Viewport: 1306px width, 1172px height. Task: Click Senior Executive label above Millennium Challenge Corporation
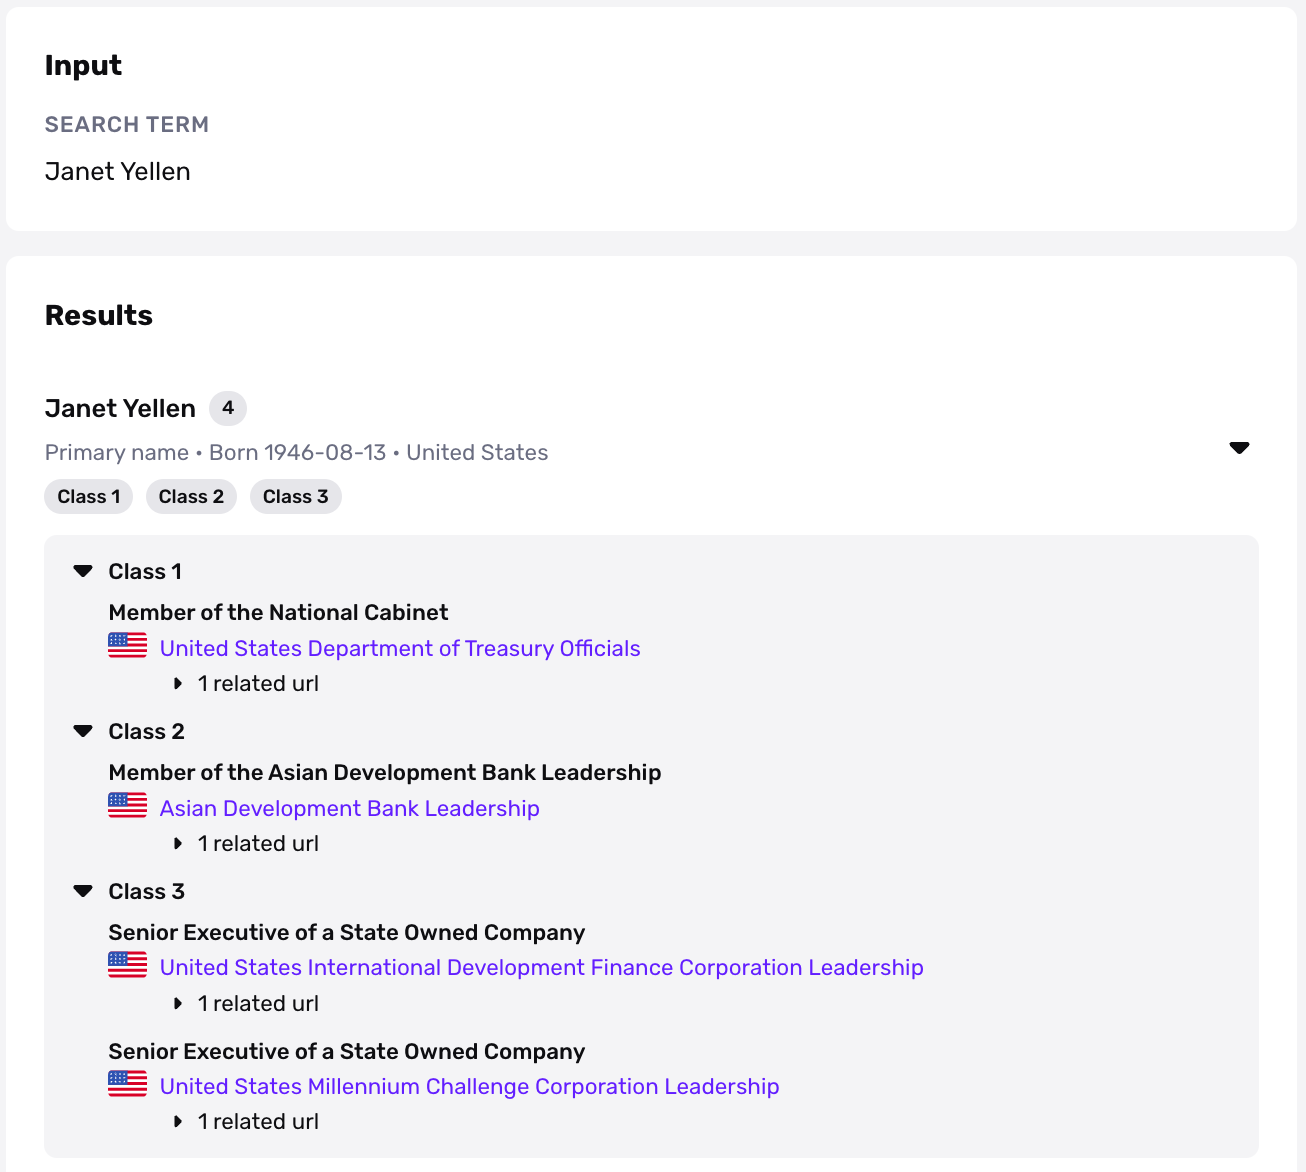[347, 1051]
